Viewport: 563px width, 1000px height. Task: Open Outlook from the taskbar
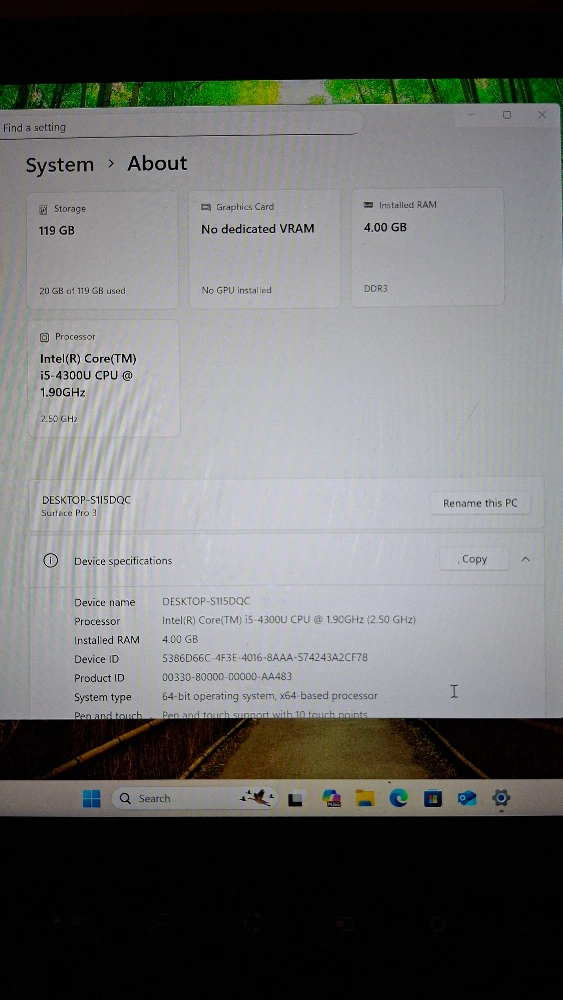pos(467,798)
